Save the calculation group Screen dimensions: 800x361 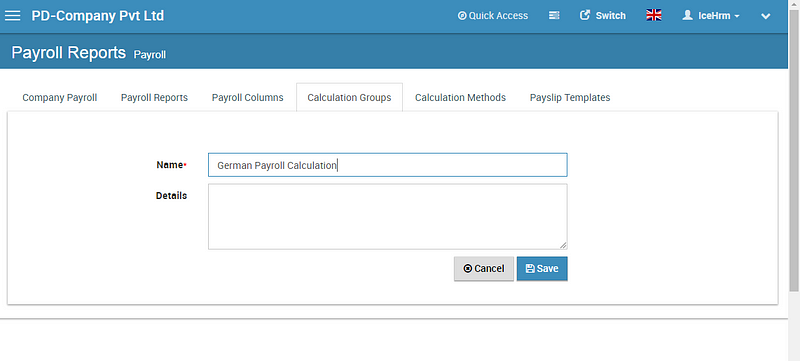pyautogui.click(x=542, y=269)
